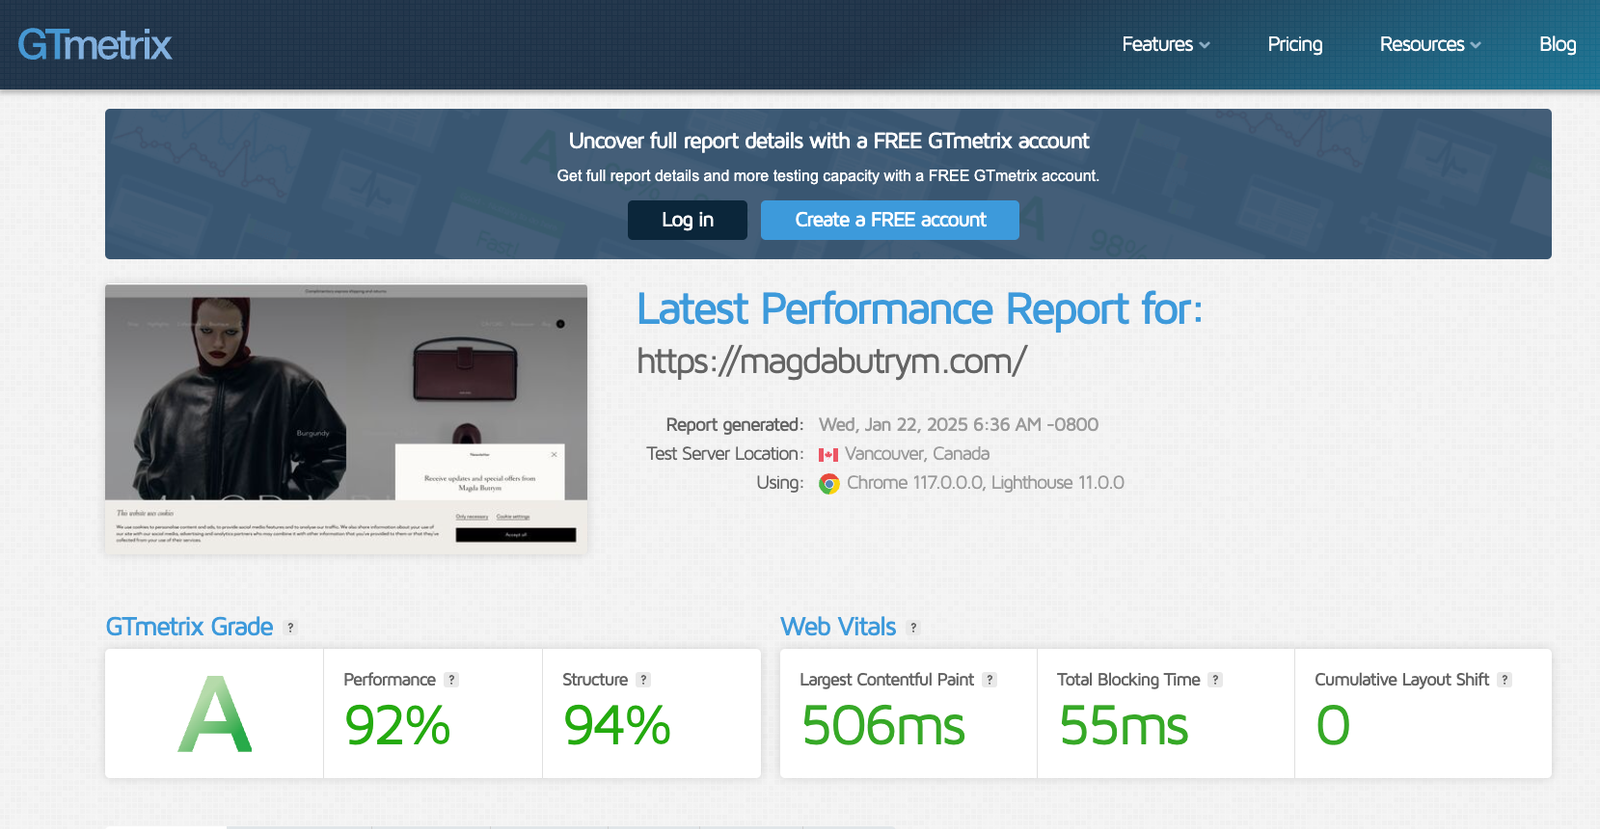Open help for GTmetrix Grade
The width and height of the screenshot is (1600, 829).
tap(291, 628)
